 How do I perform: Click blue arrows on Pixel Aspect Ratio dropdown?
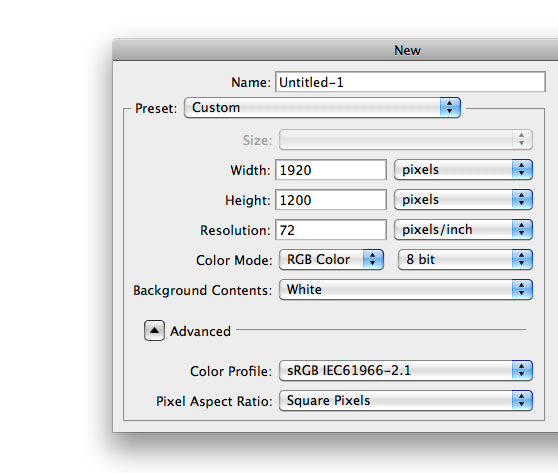pos(522,400)
